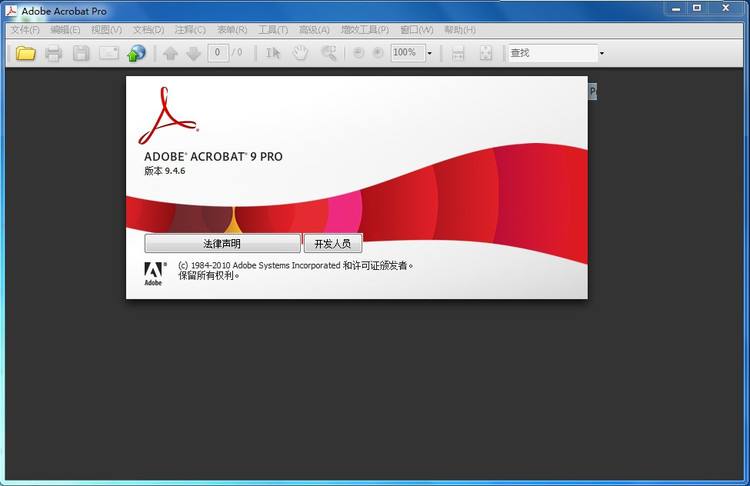Click the Adobe logo in about dialog
Viewport: 750px width, 486px height.
[155, 274]
